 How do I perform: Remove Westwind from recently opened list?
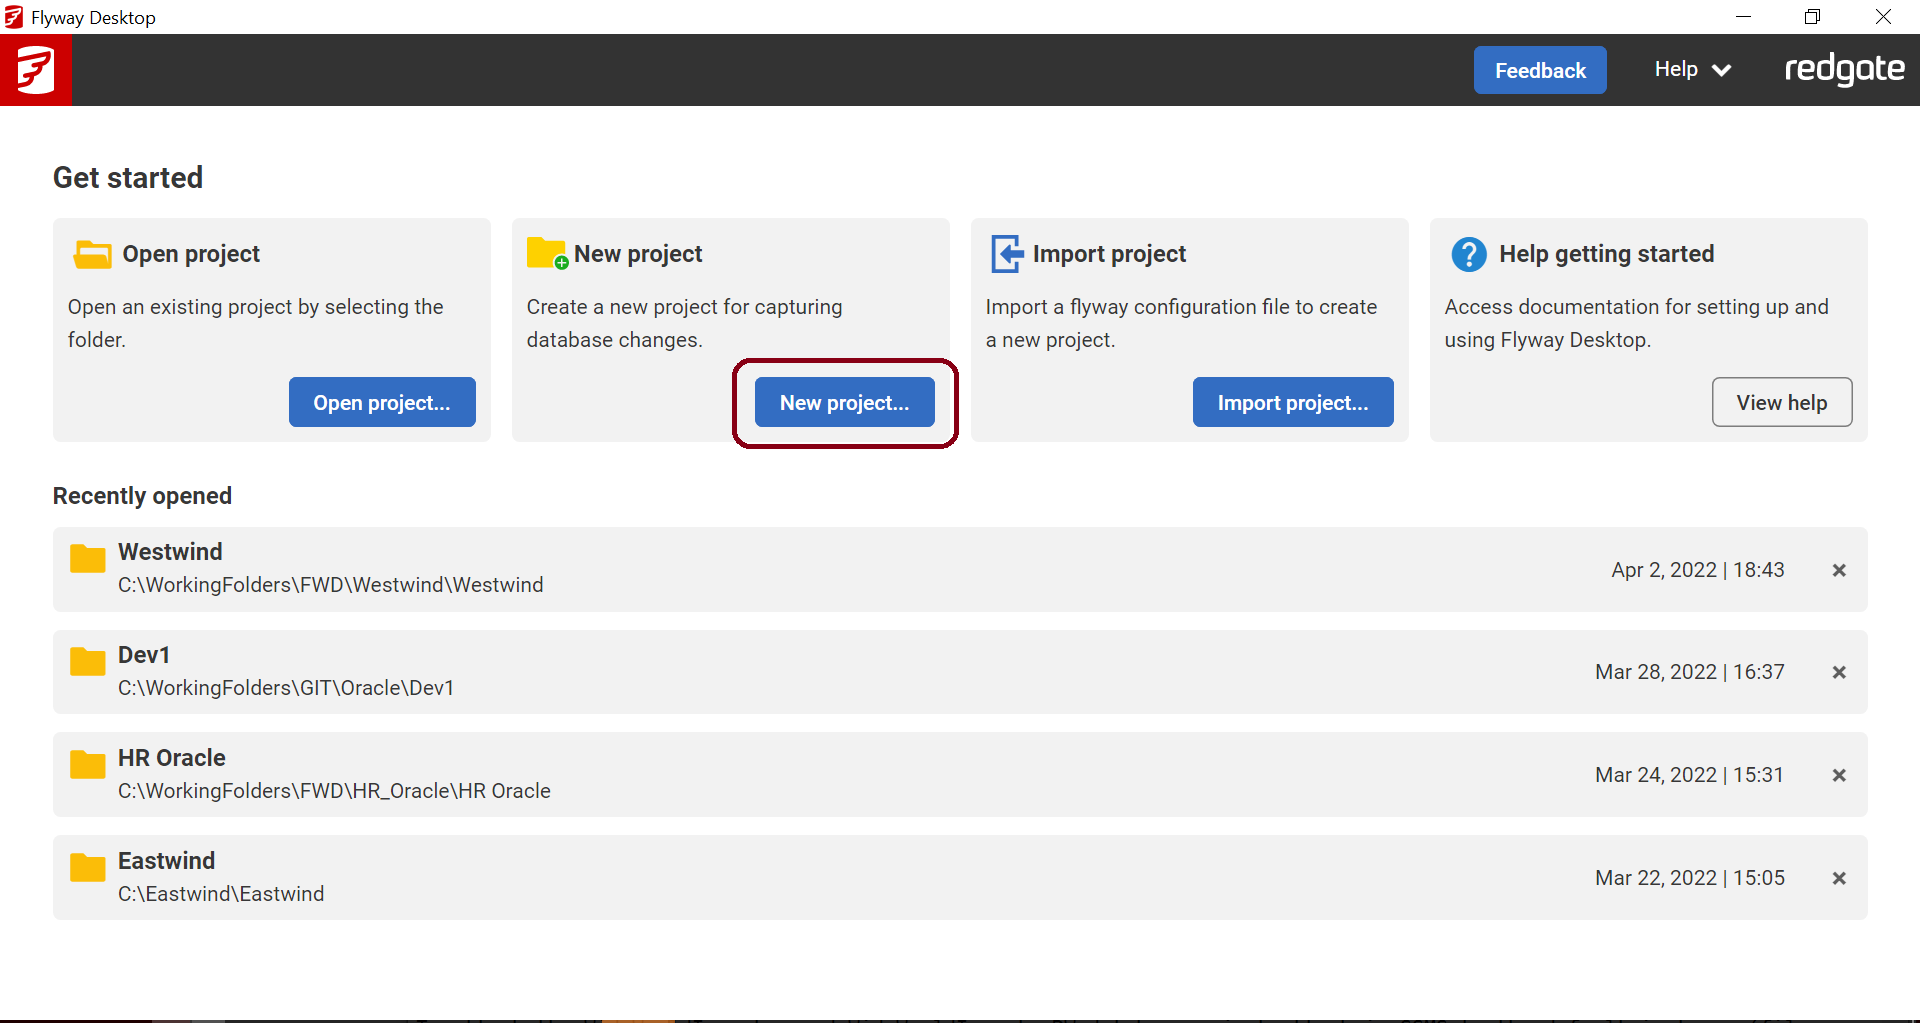coord(1839,570)
